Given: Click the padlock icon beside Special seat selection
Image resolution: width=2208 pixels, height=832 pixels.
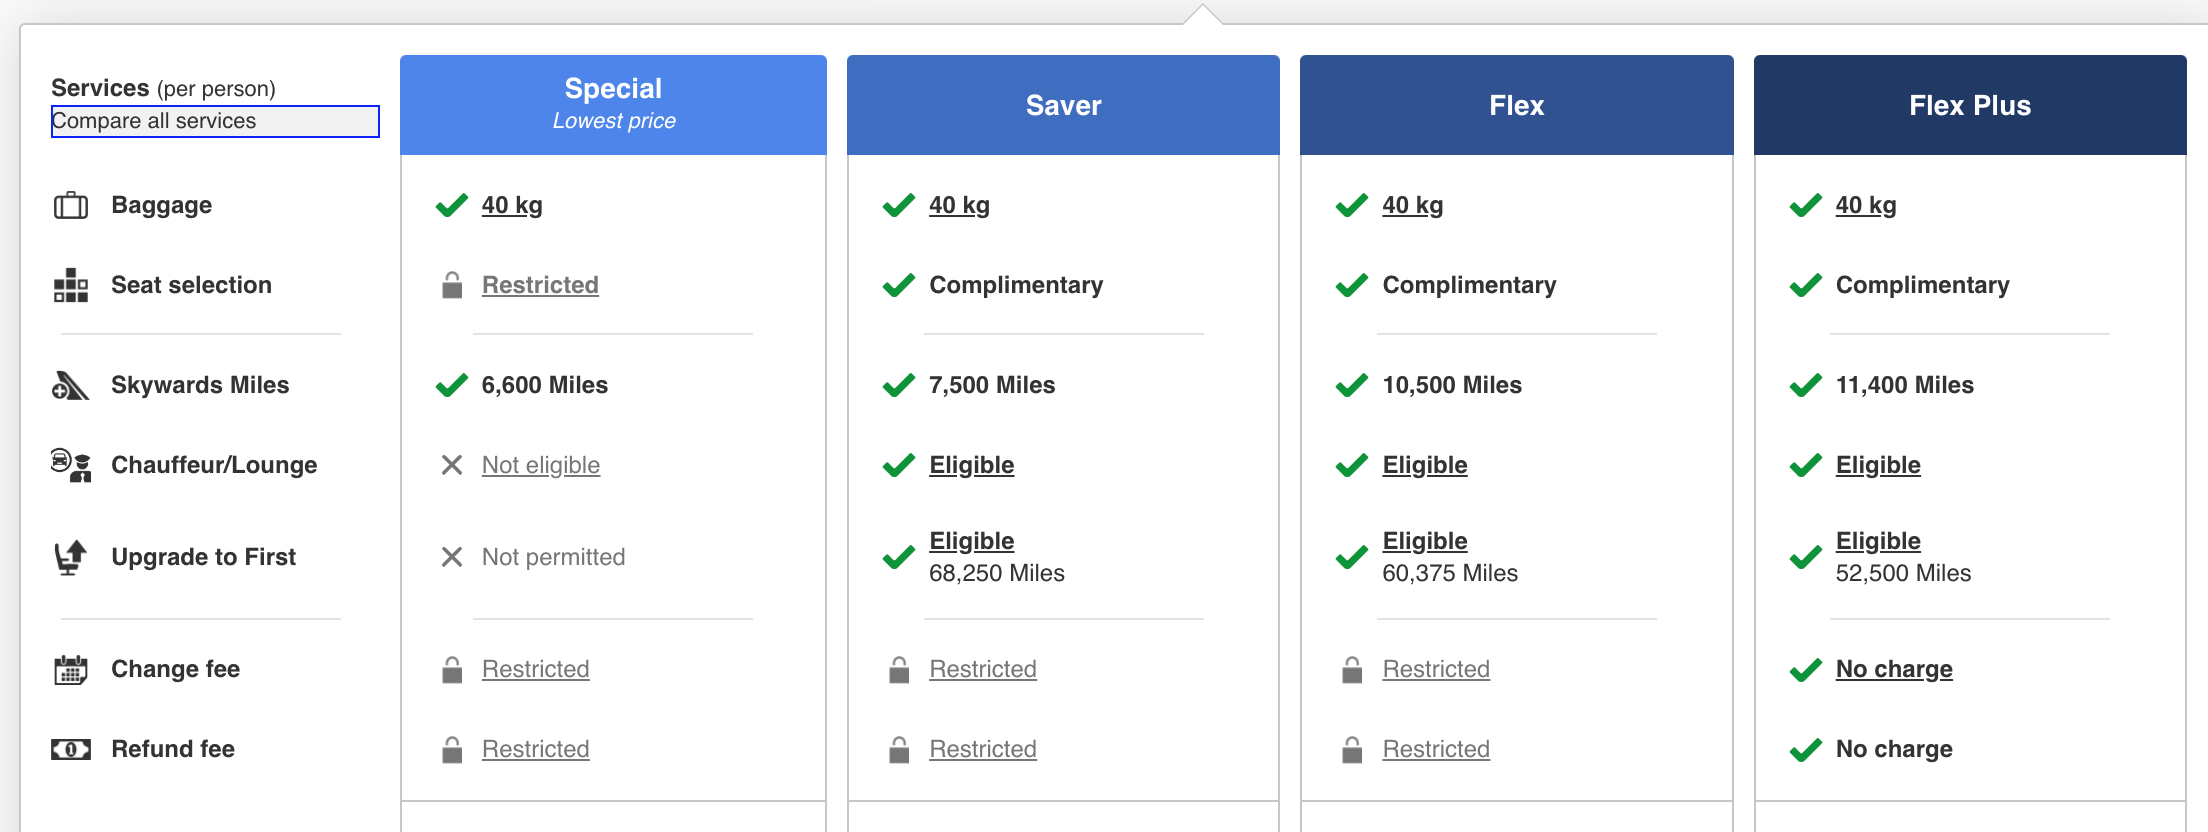Looking at the screenshot, I should pyautogui.click(x=452, y=285).
